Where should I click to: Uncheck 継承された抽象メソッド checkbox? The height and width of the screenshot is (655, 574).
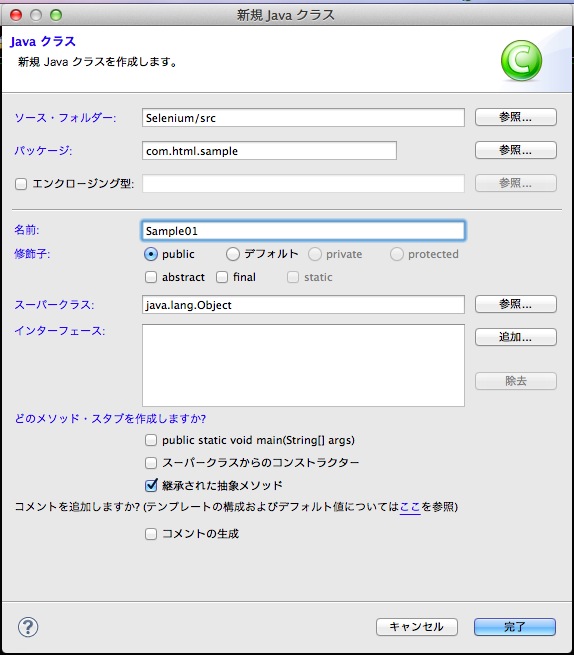click(x=151, y=485)
